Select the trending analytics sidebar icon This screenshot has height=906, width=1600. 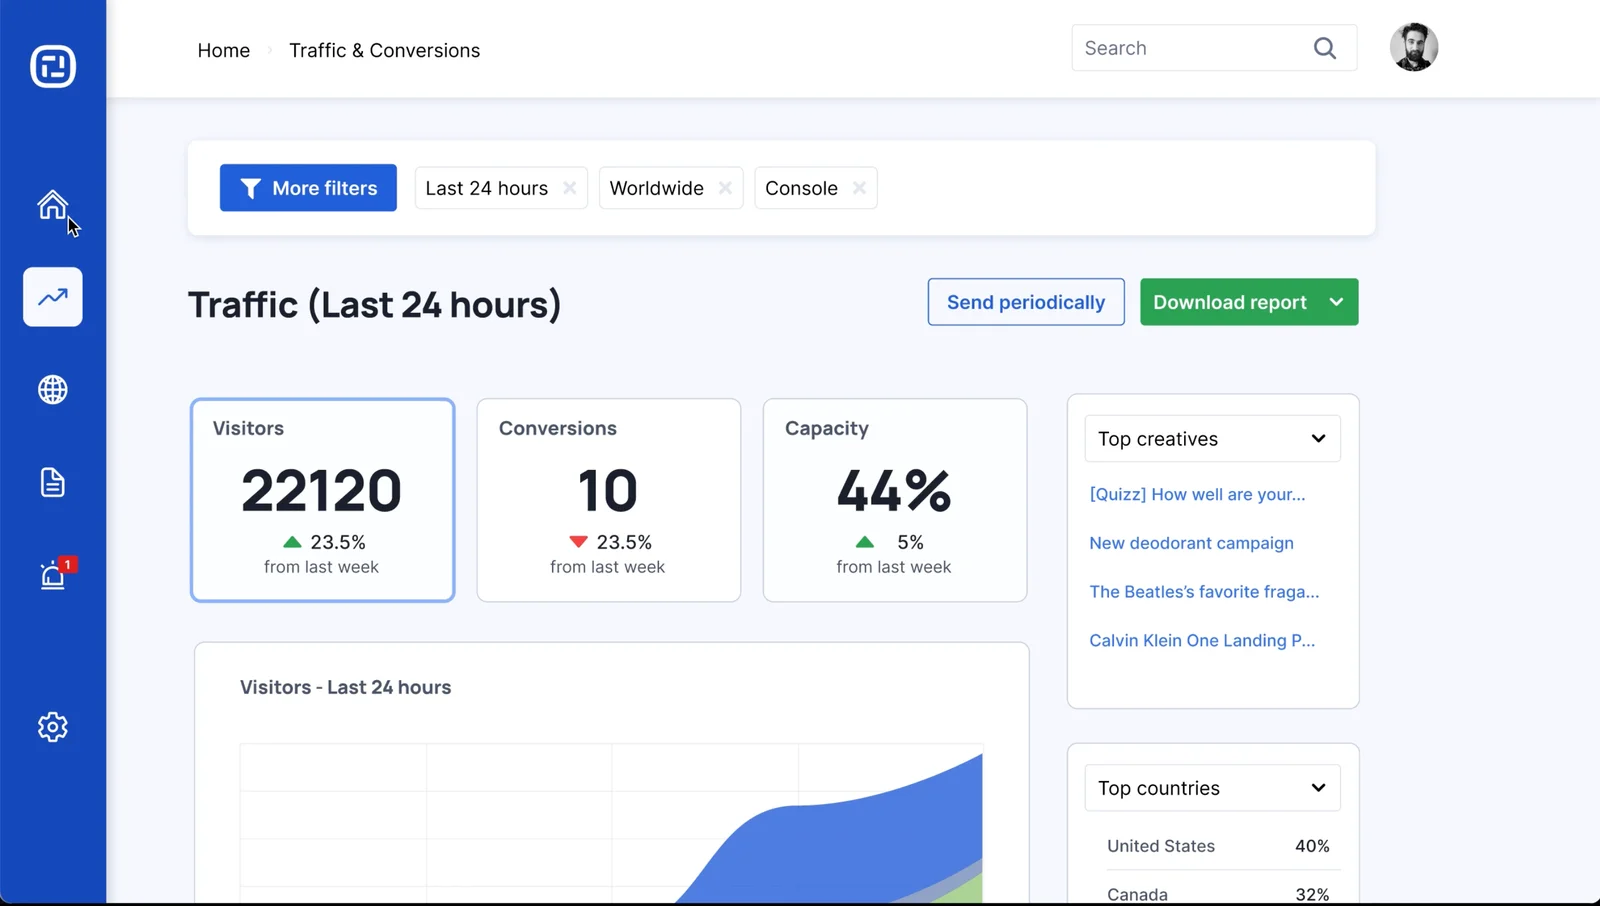pos(53,297)
